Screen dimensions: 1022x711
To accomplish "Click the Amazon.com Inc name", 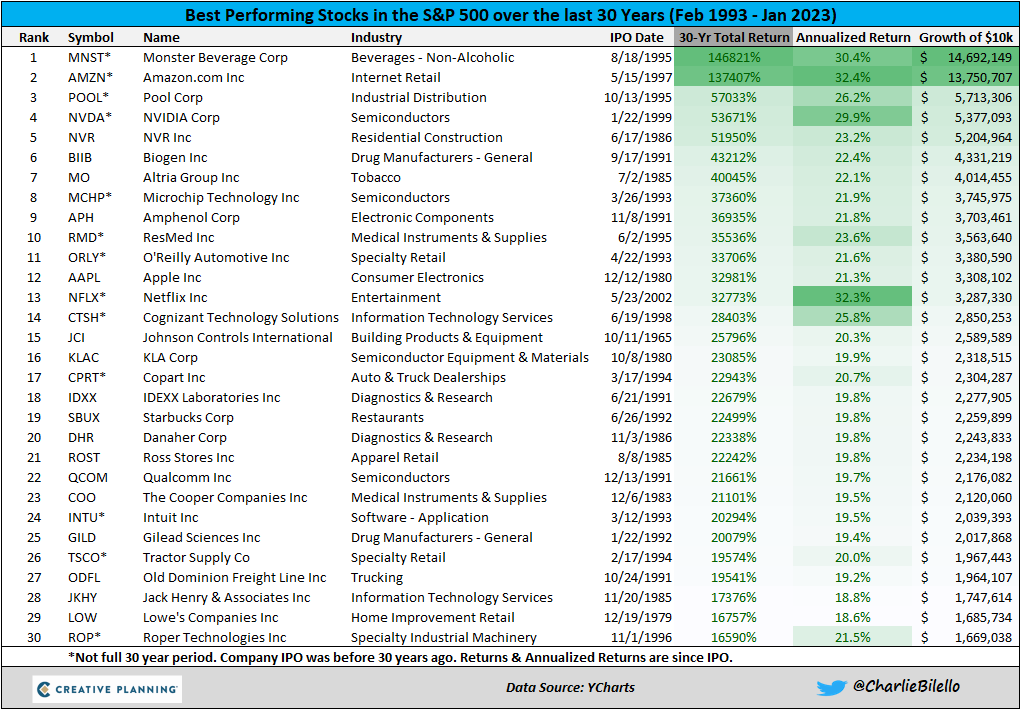I will pos(194,78).
